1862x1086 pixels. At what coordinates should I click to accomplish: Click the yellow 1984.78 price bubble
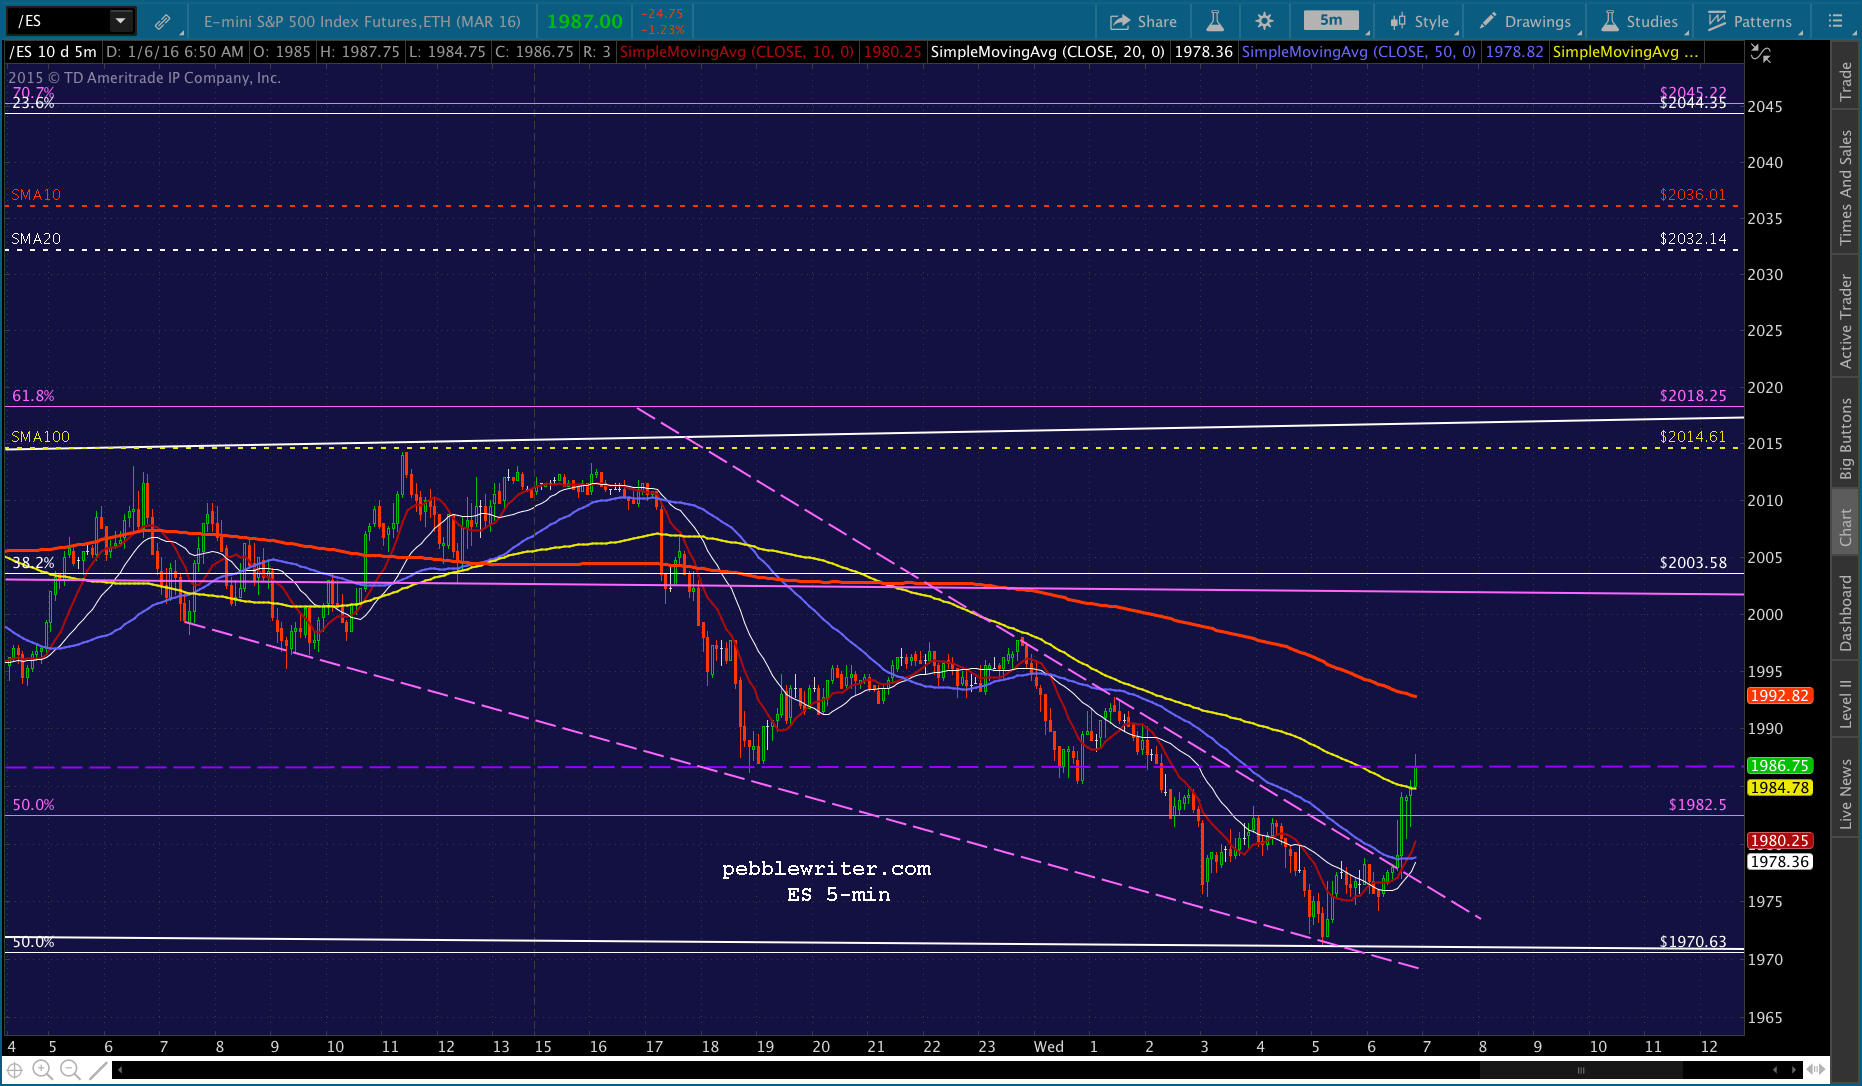pos(1778,788)
